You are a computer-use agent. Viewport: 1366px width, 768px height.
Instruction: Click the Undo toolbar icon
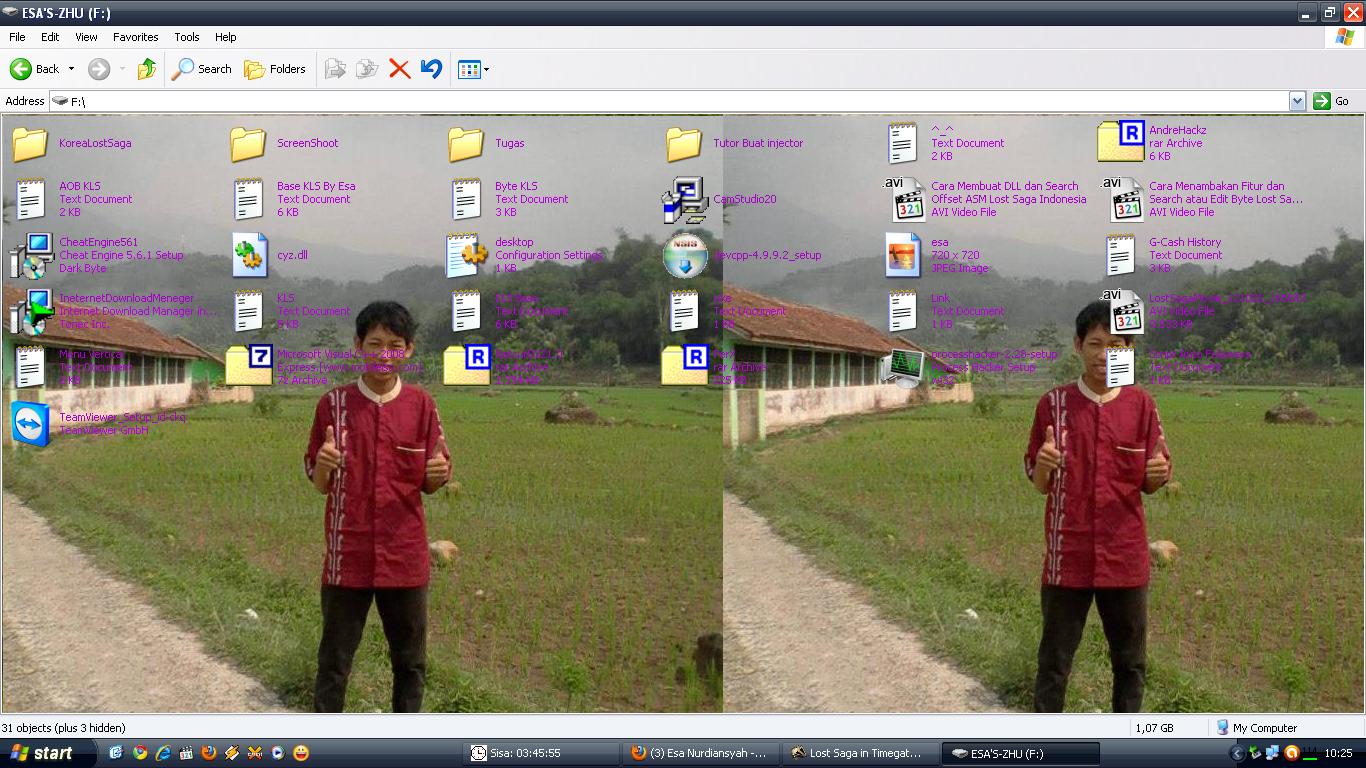pos(430,69)
